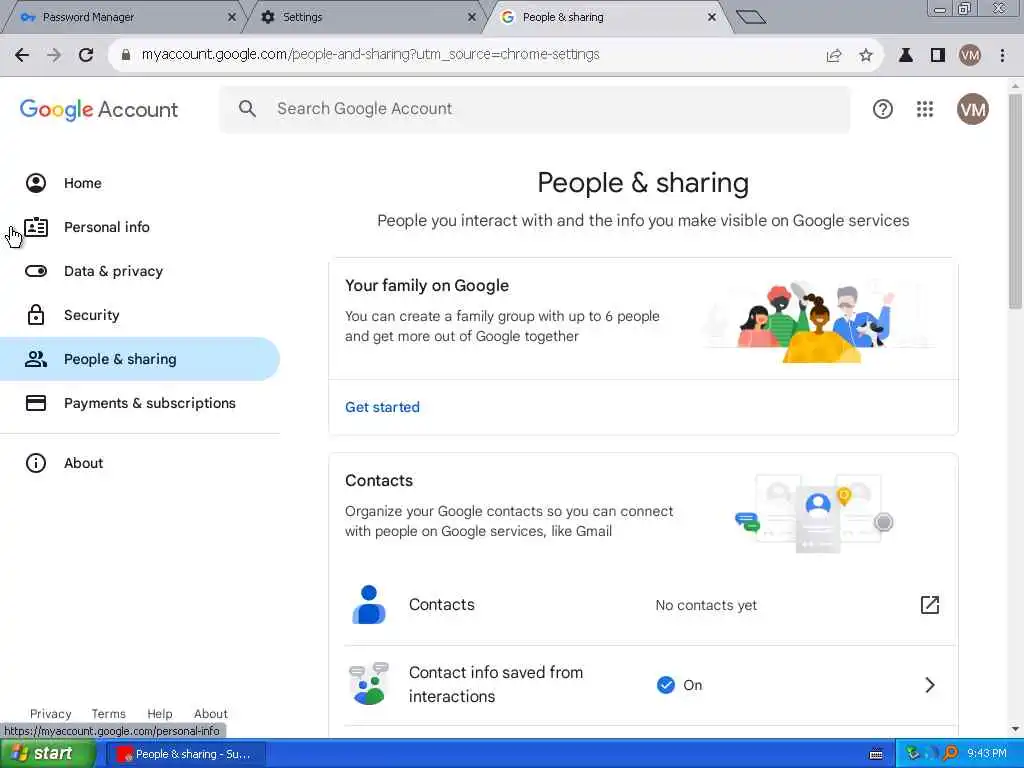Viewport: 1024px width, 768px height.
Task: Click the Contacts illustration image
Action: click(x=814, y=514)
